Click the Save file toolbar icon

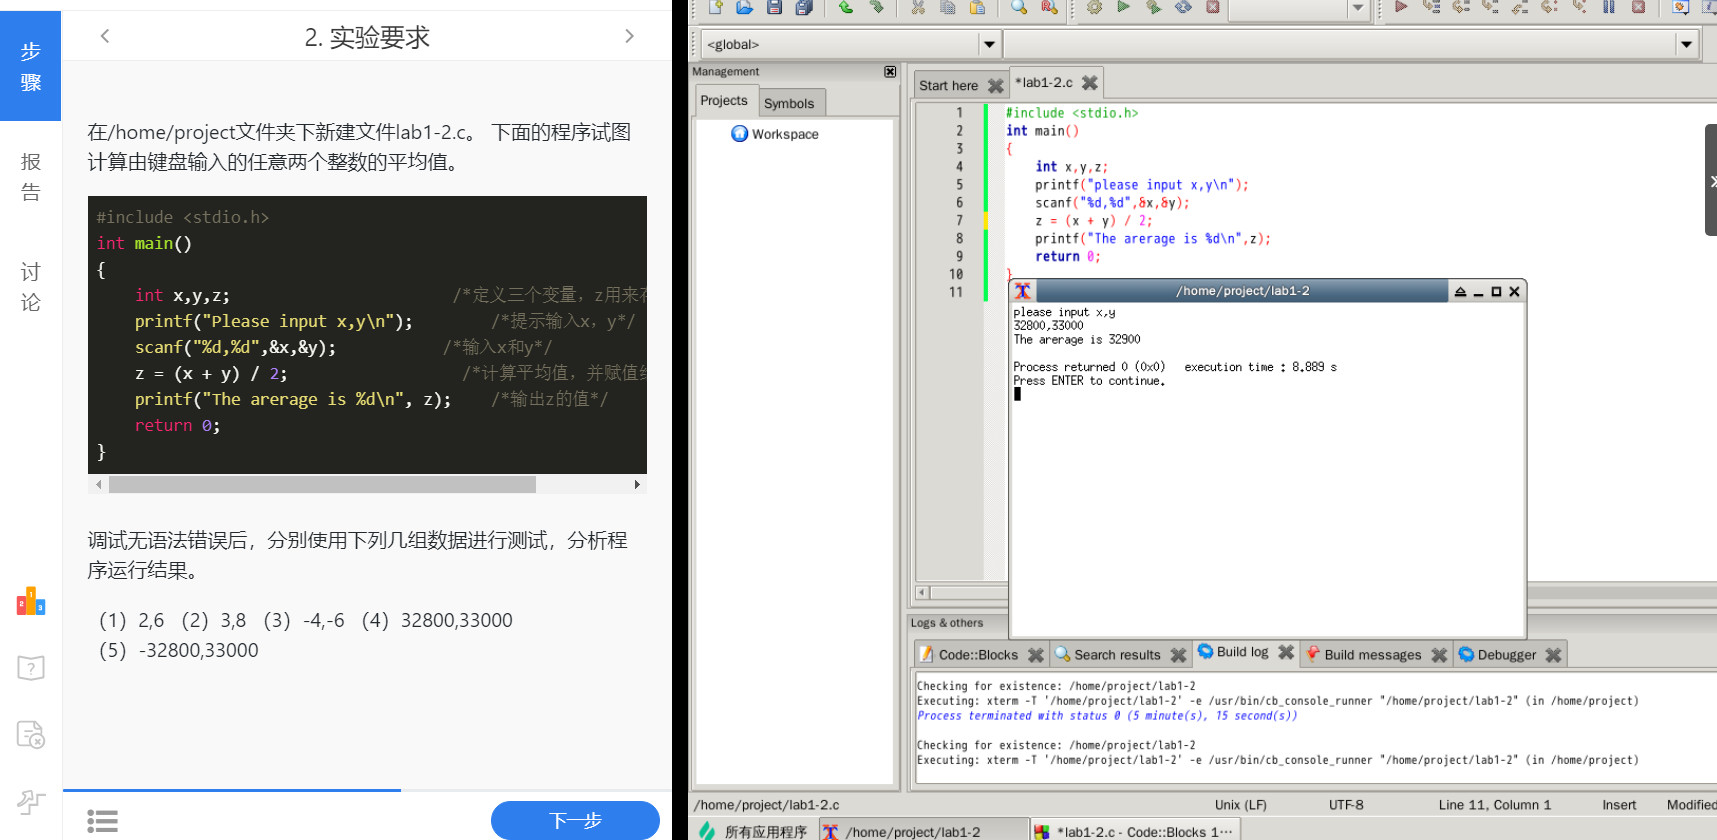(x=774, y=8)
